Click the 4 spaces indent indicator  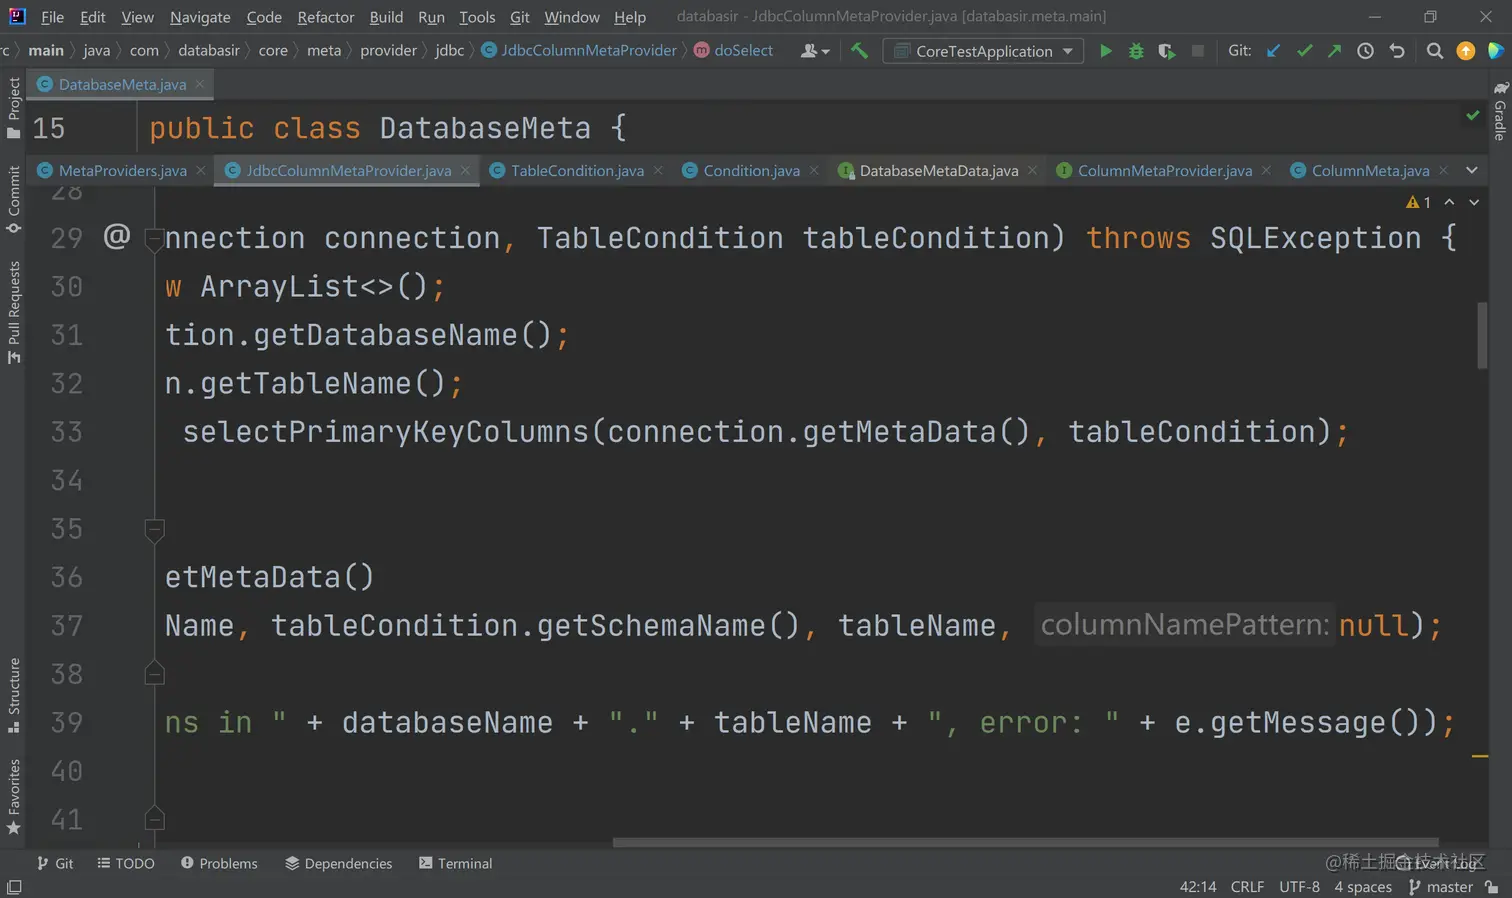point(1362,887)
